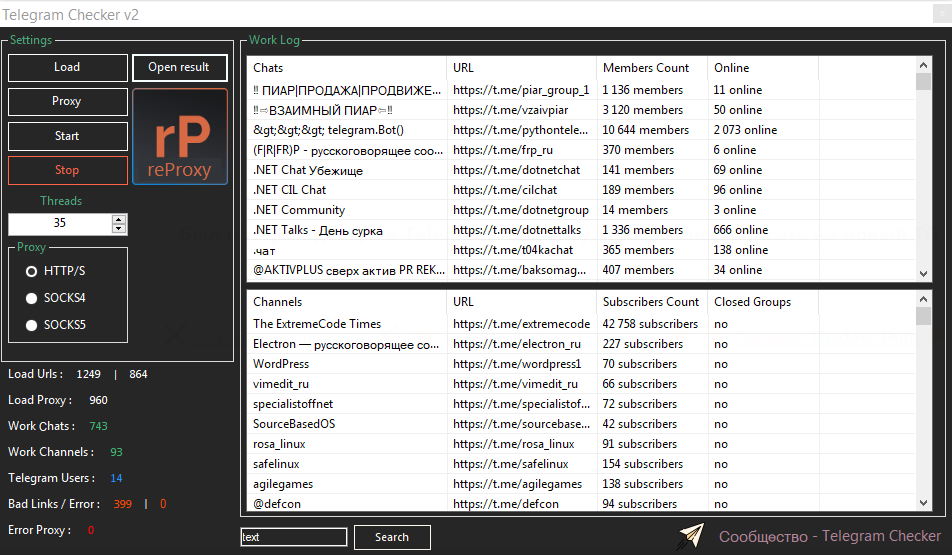The width and height of the screenshot is (952, 555).
Task: Click the Telegram Users count 14
Action: (116, 478)
